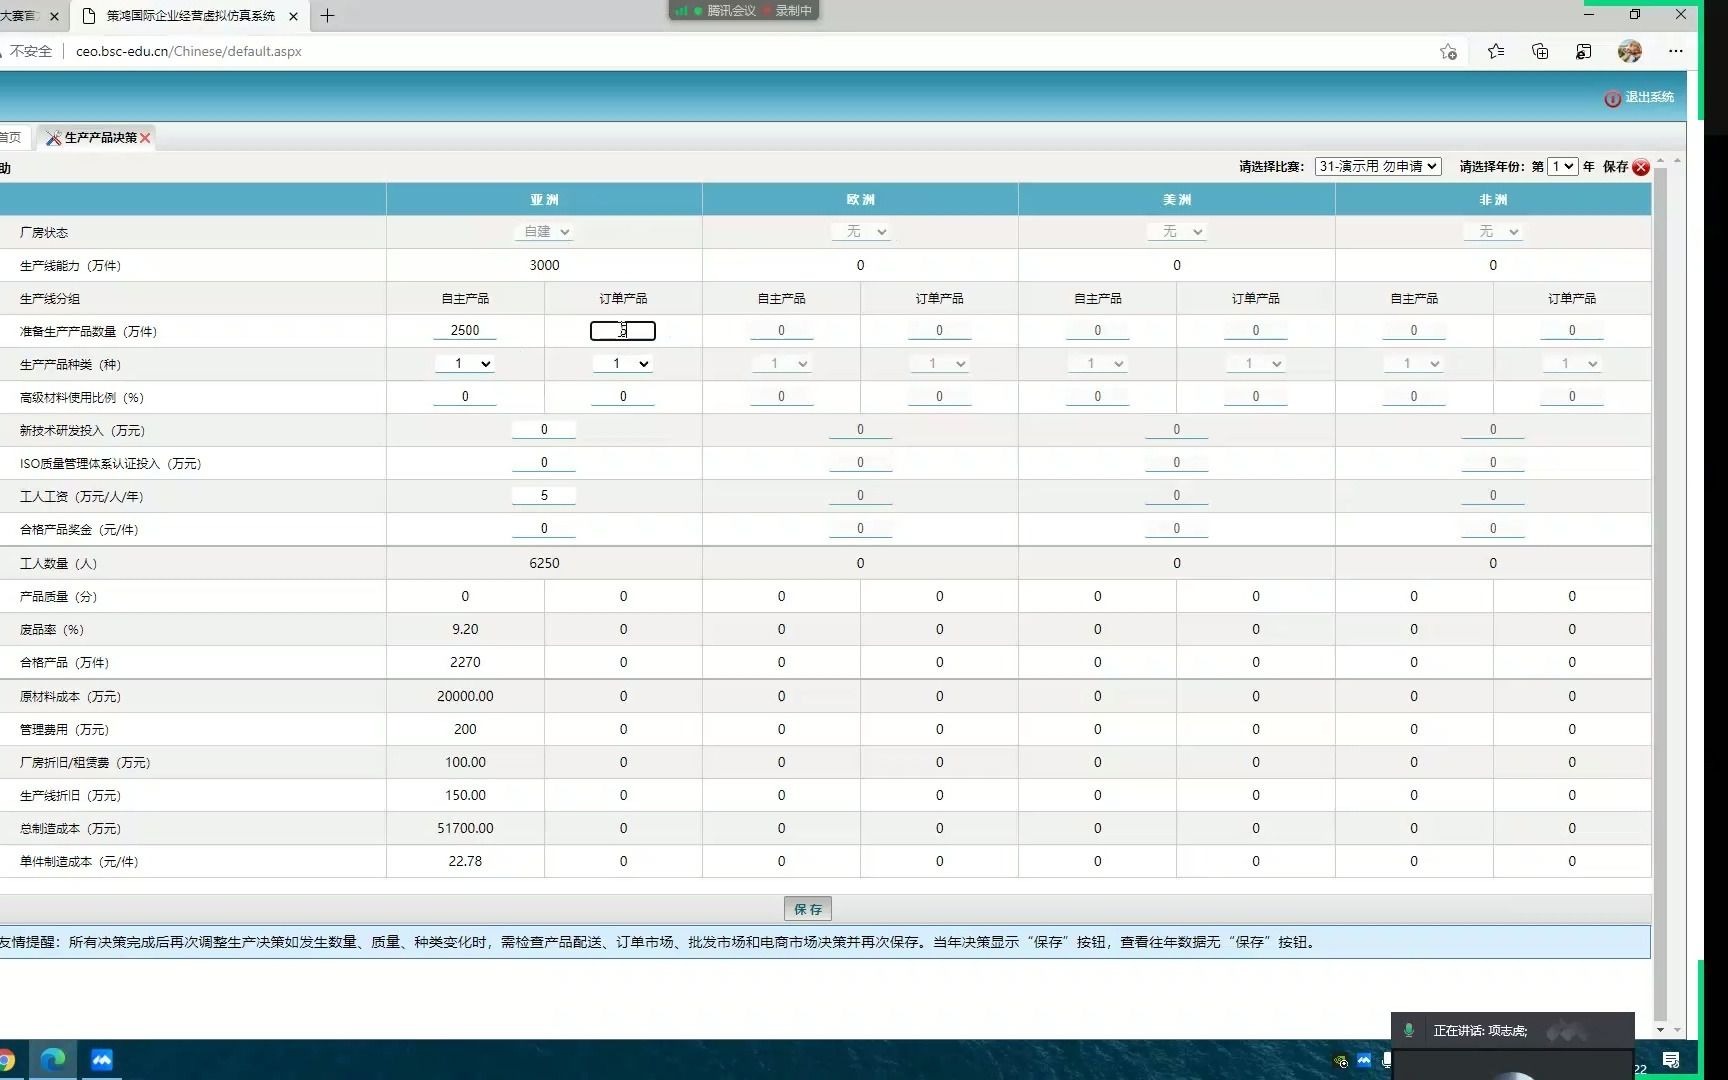1728x1080 pixels.
Task: Click 亚洲 新技术研发投入 input field
Action: click(544, 430)
